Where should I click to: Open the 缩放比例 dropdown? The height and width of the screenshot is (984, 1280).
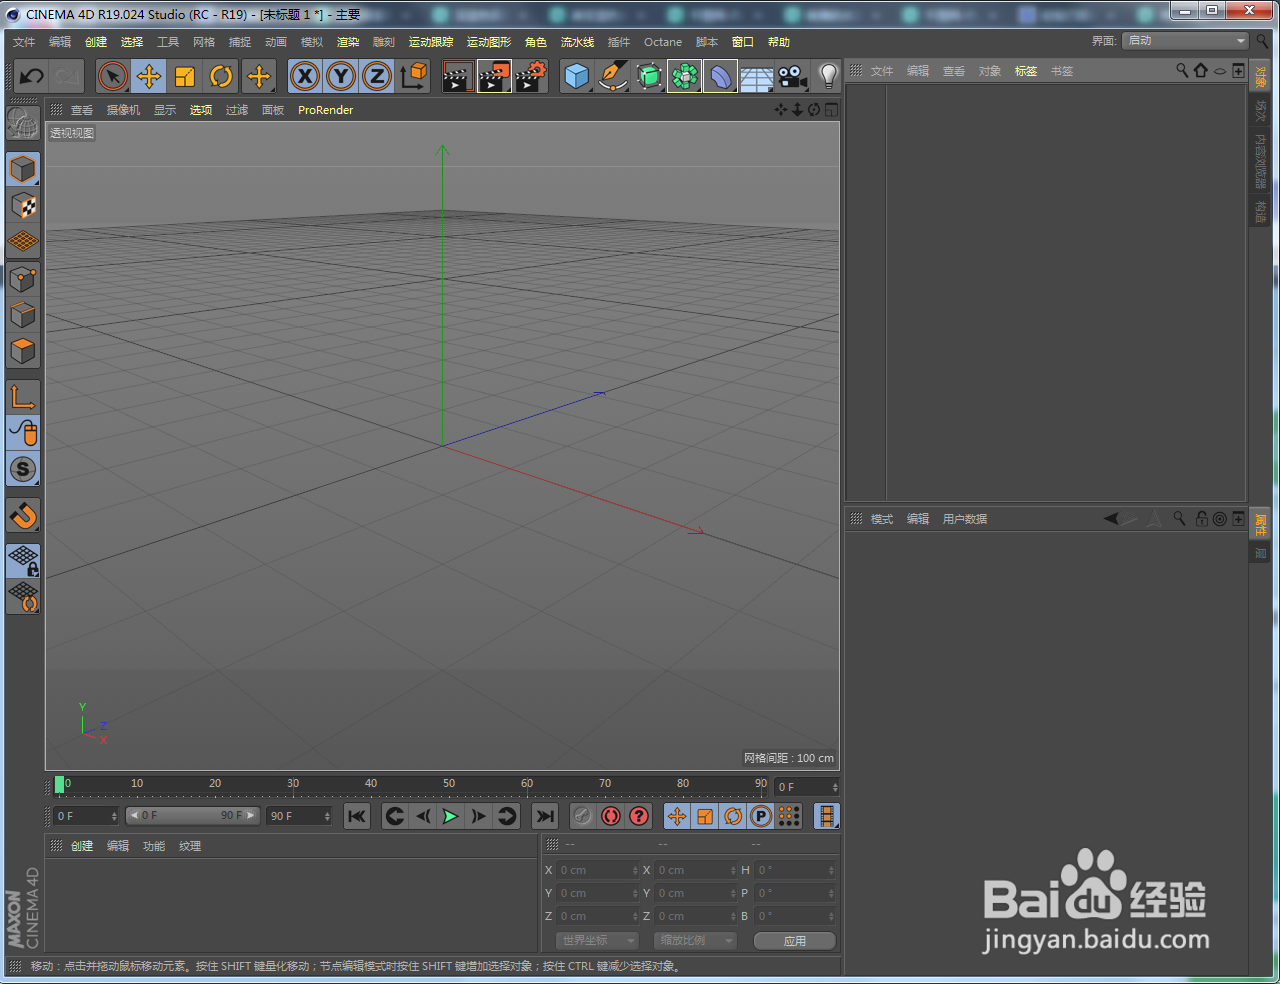click(695, 940)
